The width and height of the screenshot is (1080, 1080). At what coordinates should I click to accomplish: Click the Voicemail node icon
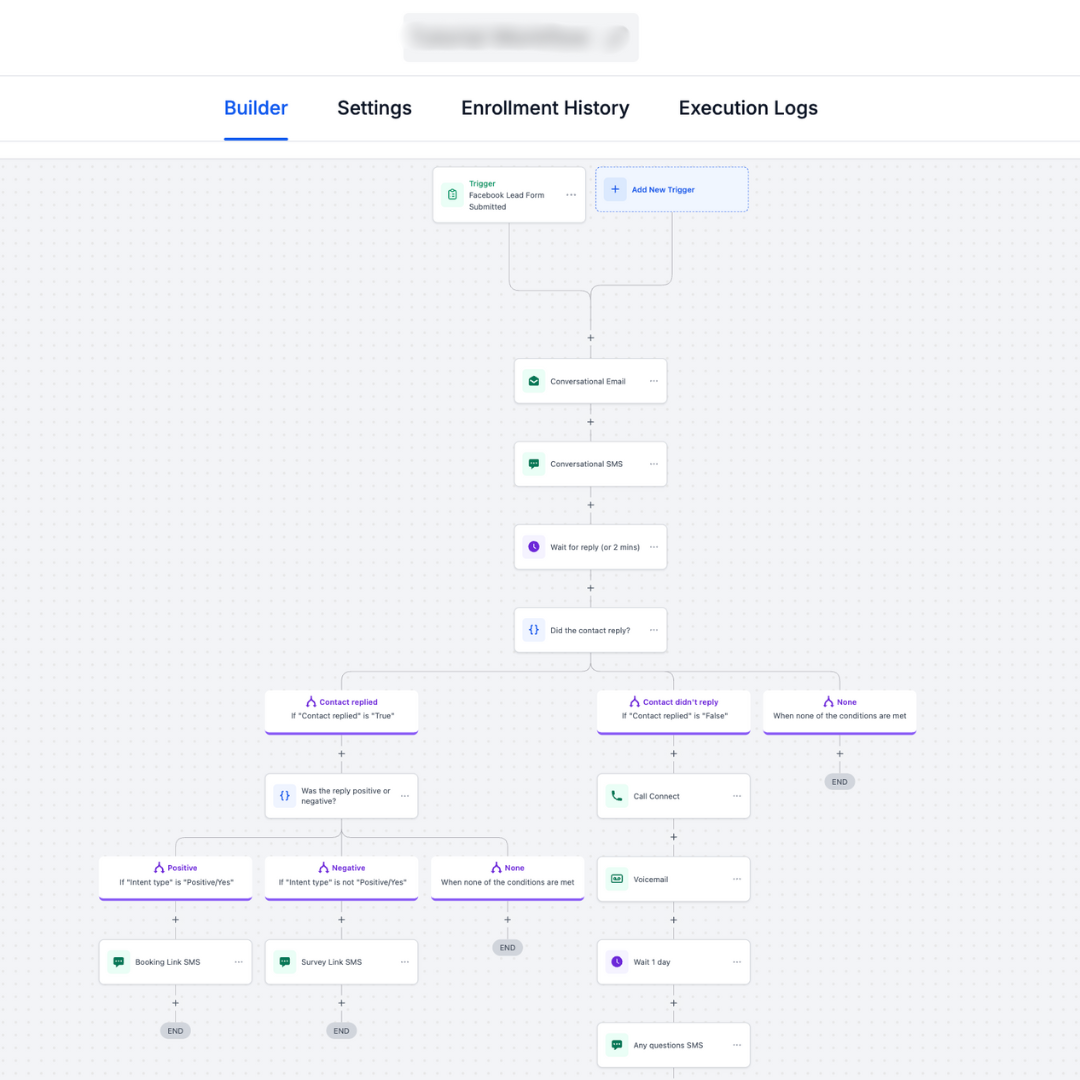point(617,879)
